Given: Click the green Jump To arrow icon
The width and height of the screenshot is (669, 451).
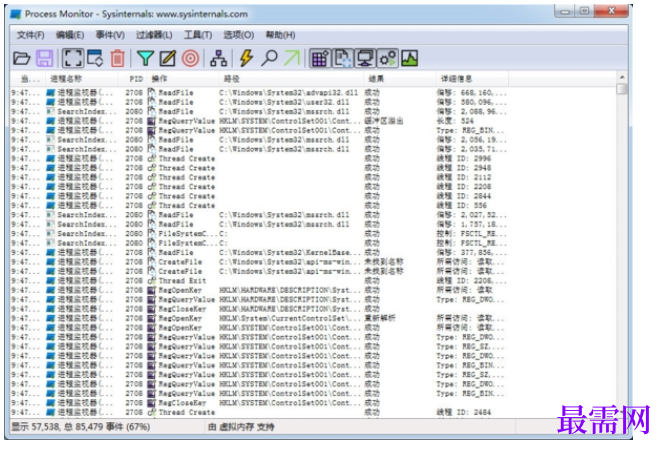Looking at the screenshot, I should tap(292, 58).
